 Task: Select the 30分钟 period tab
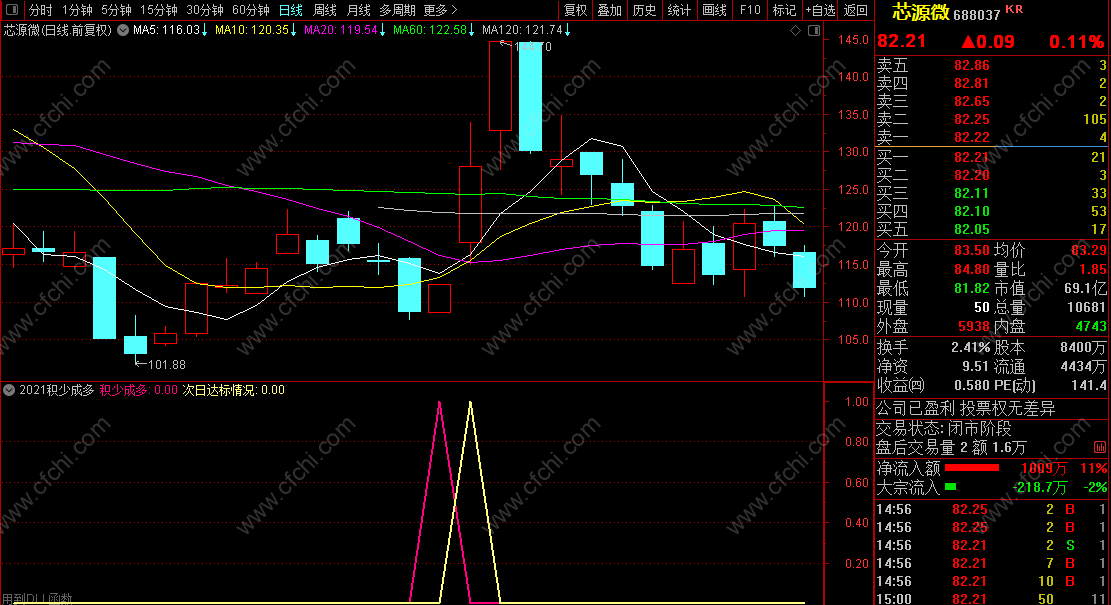pyautogui.click(x=205, y=10)
